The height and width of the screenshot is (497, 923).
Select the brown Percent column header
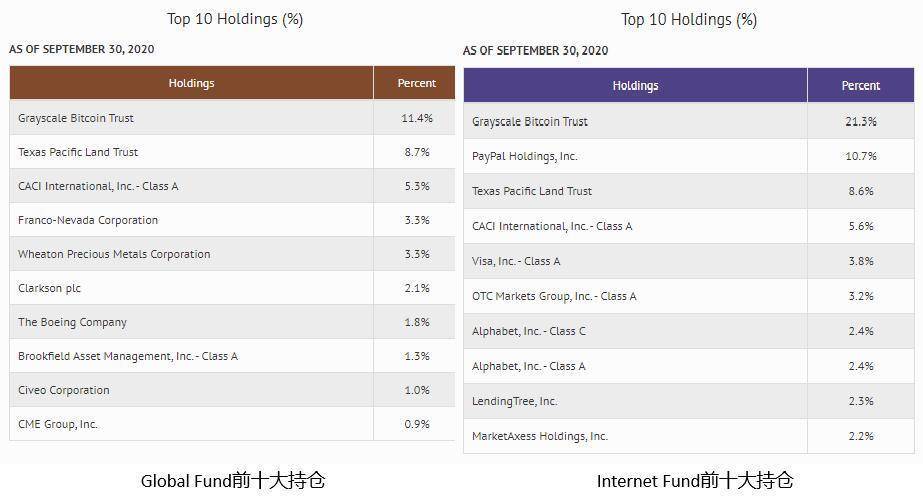416,83
